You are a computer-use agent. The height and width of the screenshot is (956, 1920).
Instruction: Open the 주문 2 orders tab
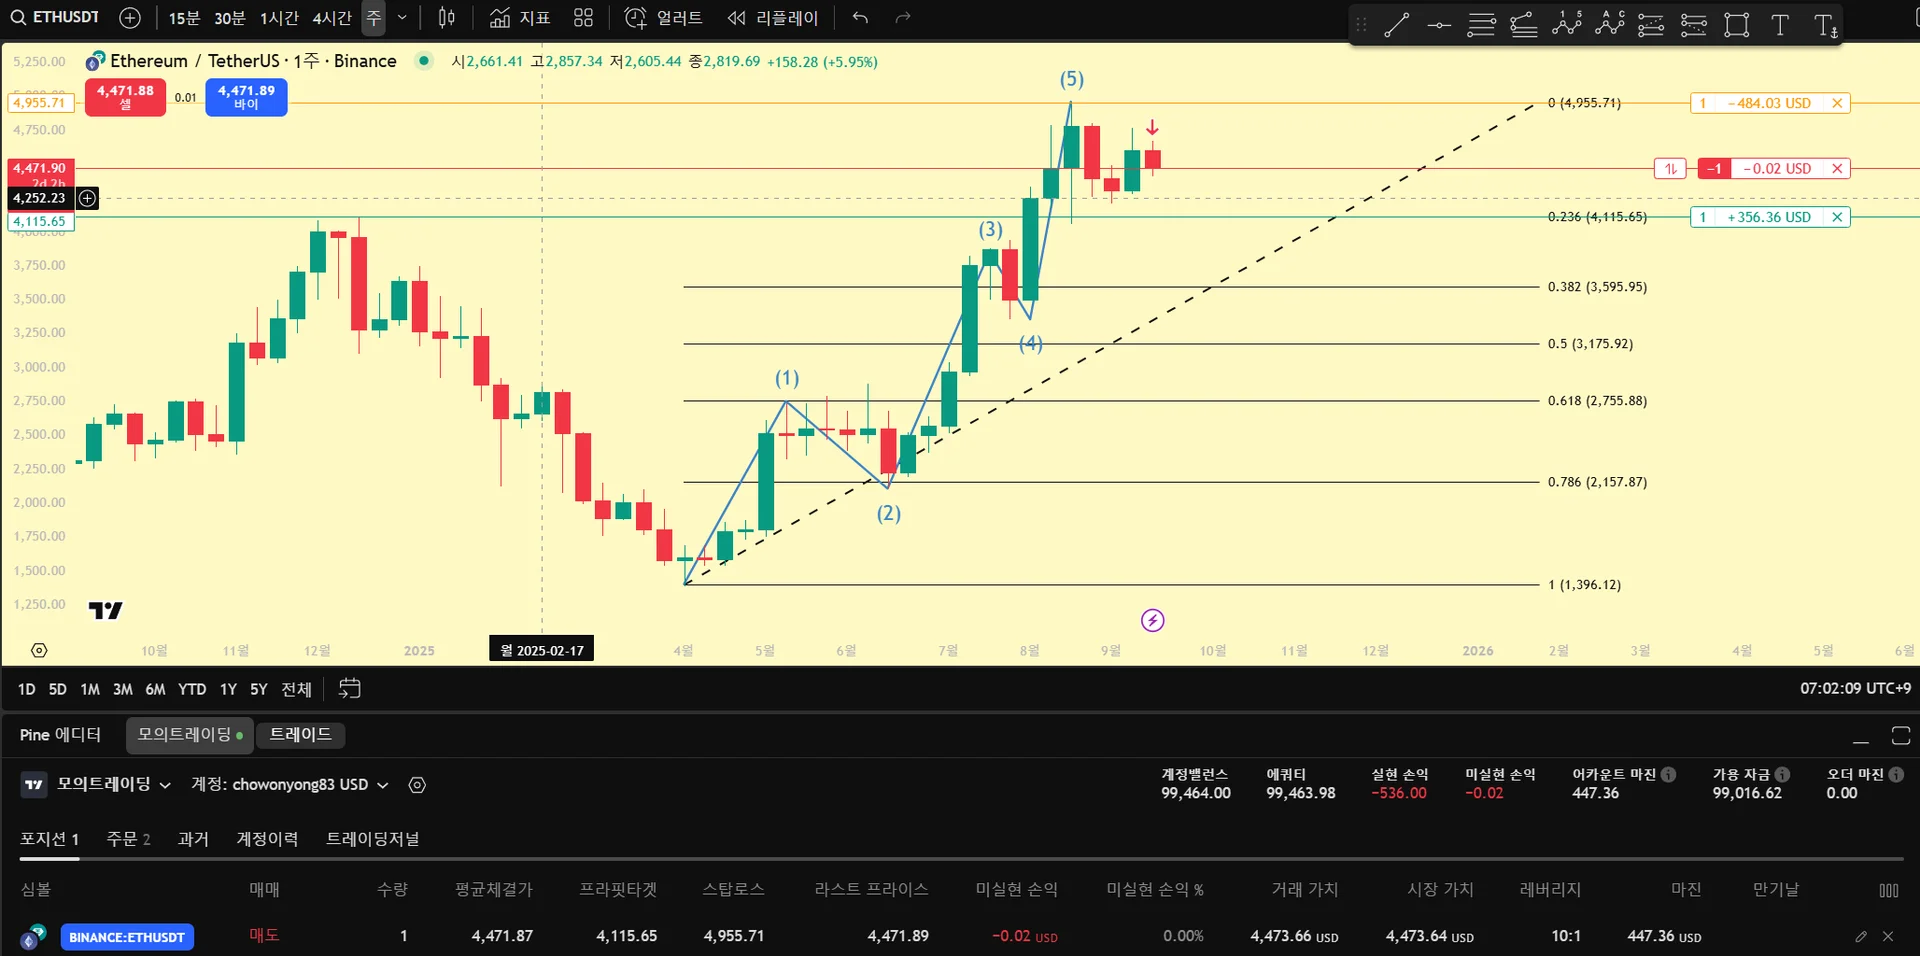point(128,839)
